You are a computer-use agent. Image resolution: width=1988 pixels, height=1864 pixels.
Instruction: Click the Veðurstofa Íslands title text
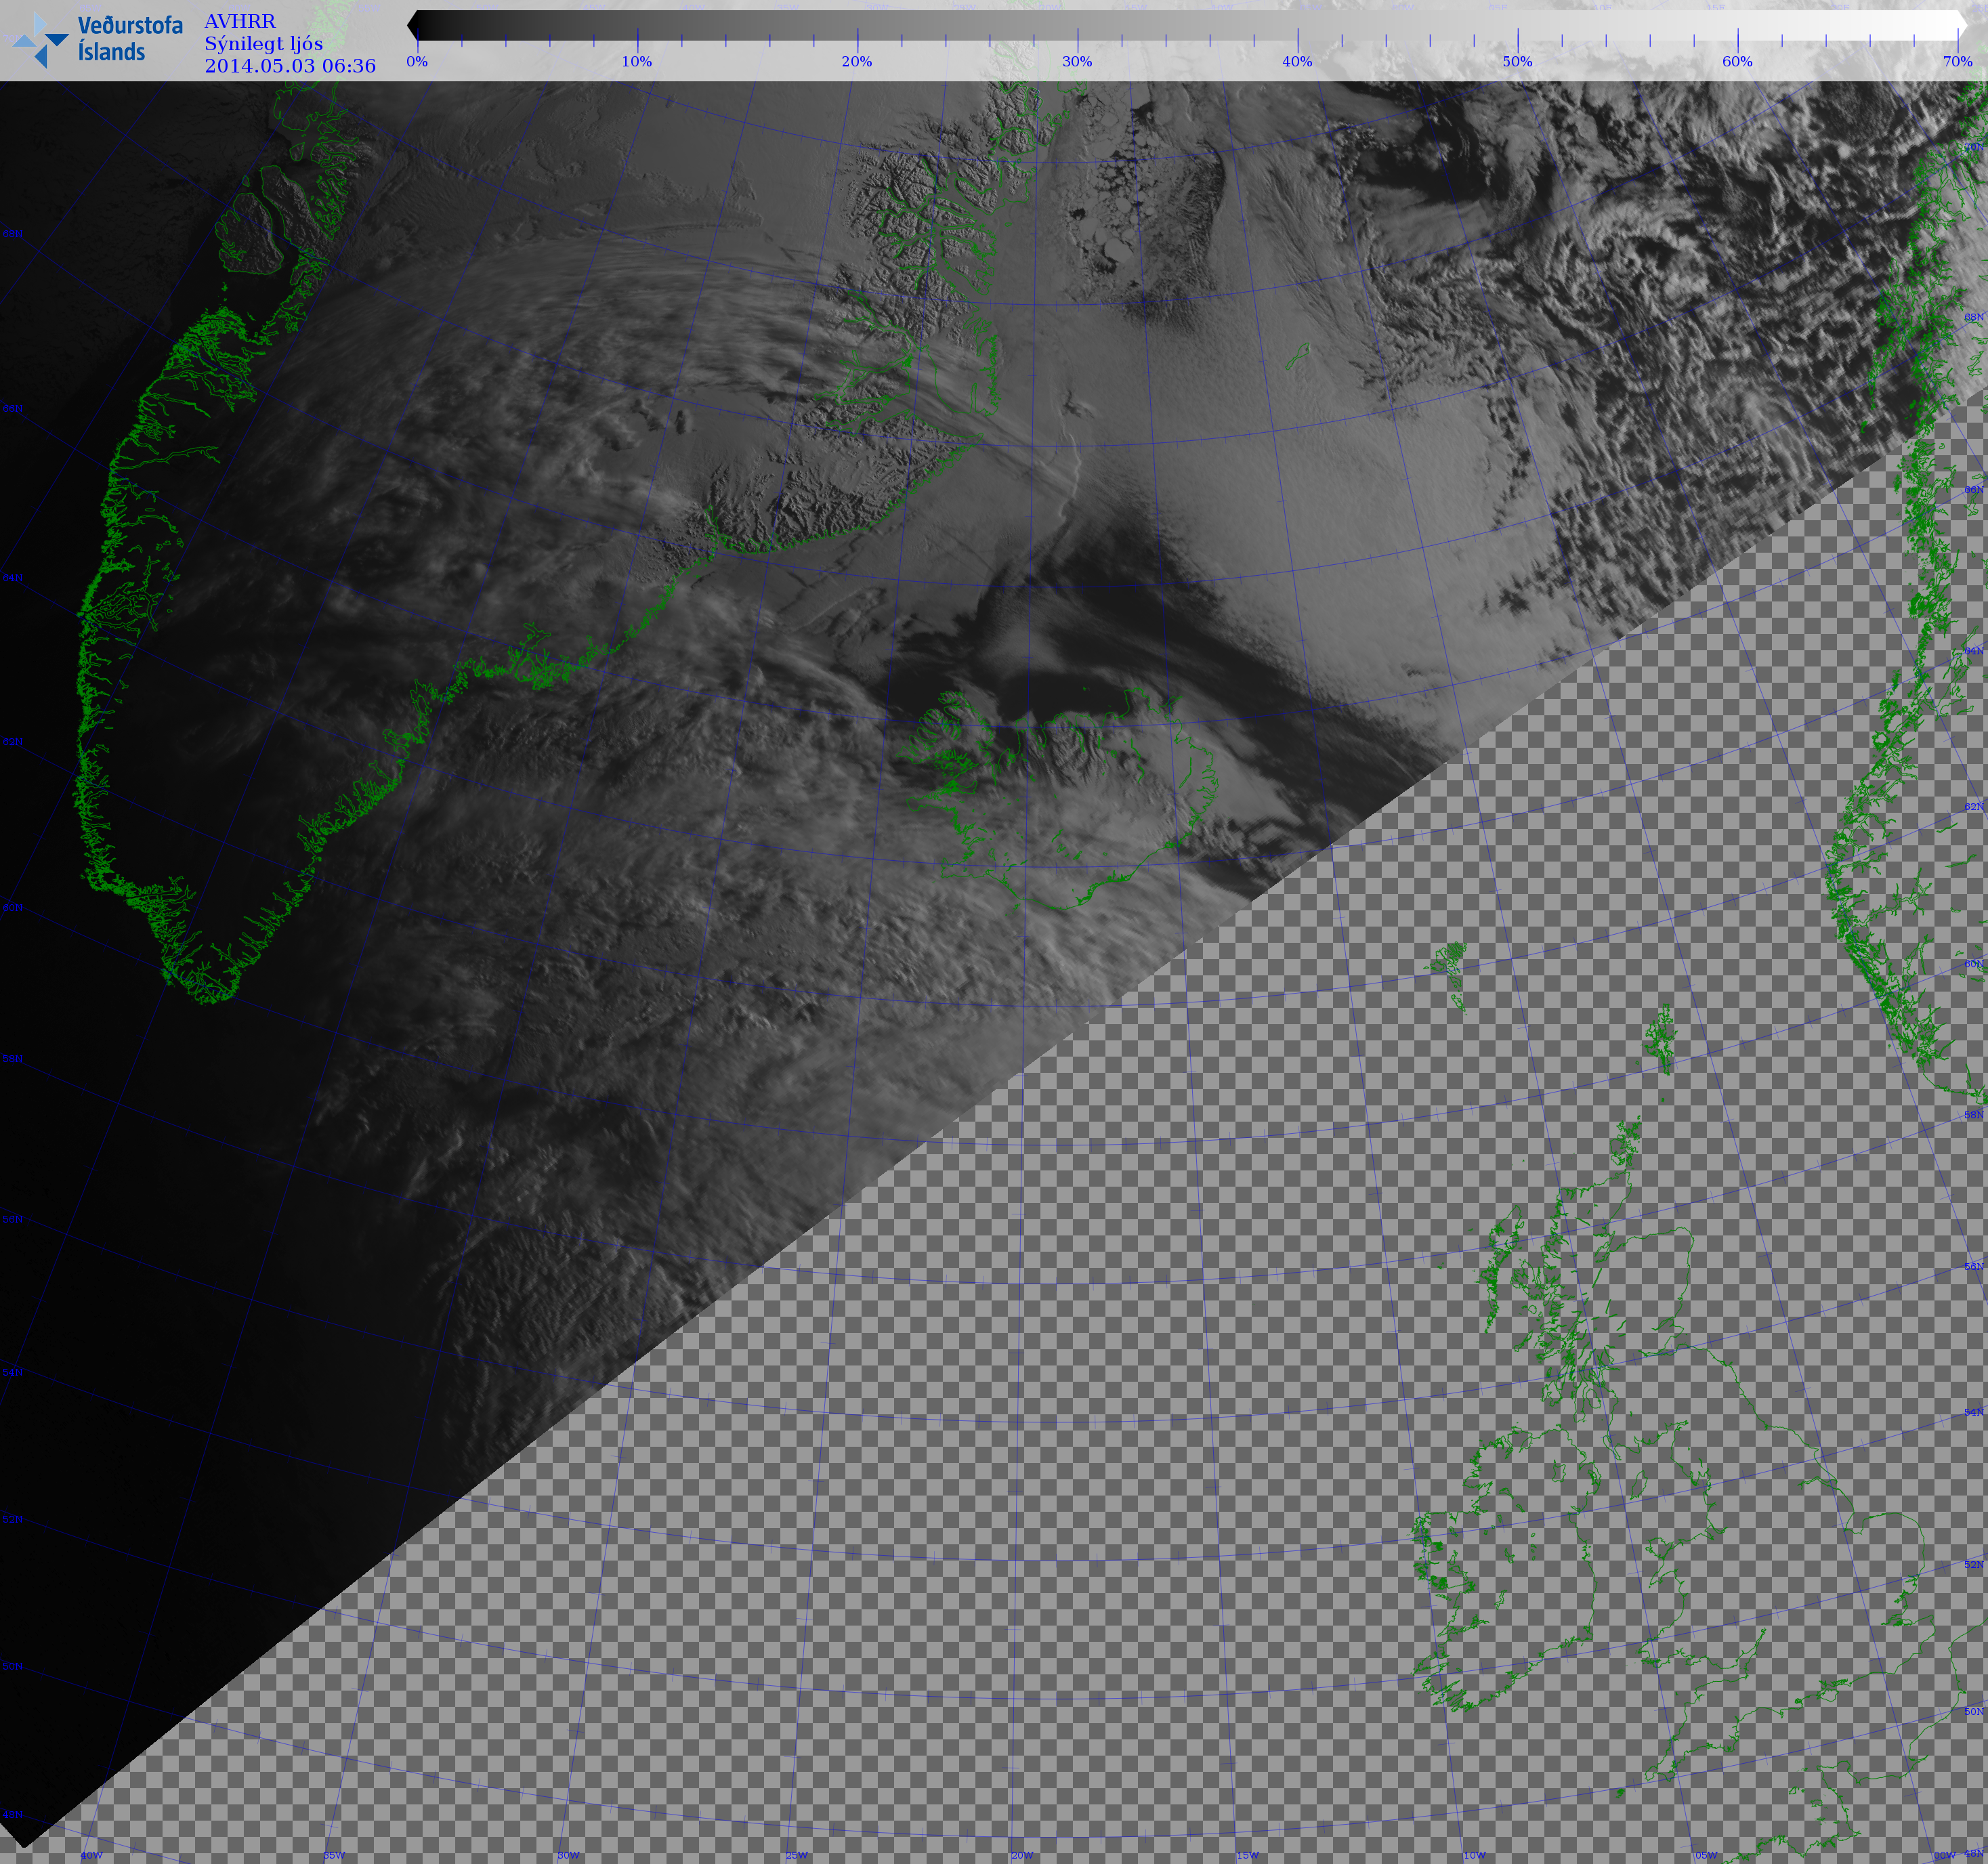pos(130,39)
